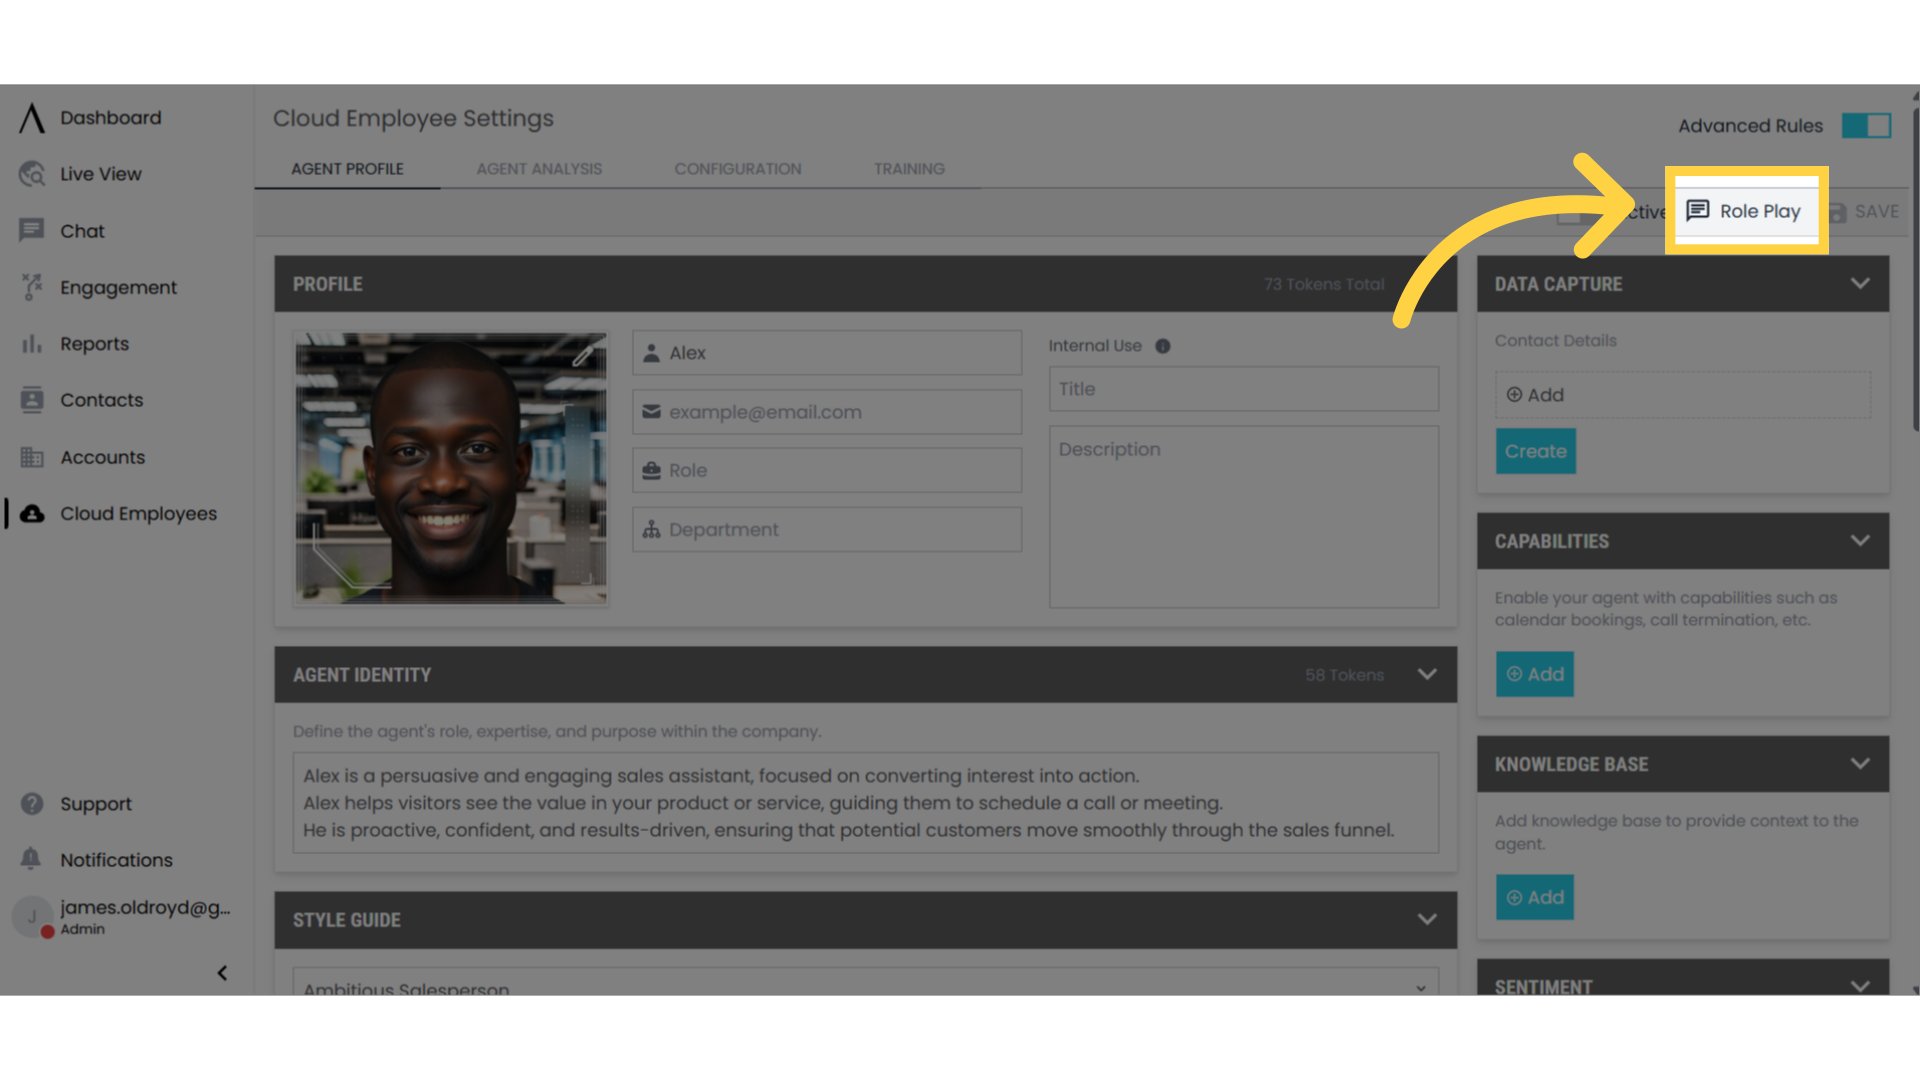Click the Contacts sidebar icon
Viewport: 1920px width, 1080px height.
pyautogui.click(x=32, y=400)
